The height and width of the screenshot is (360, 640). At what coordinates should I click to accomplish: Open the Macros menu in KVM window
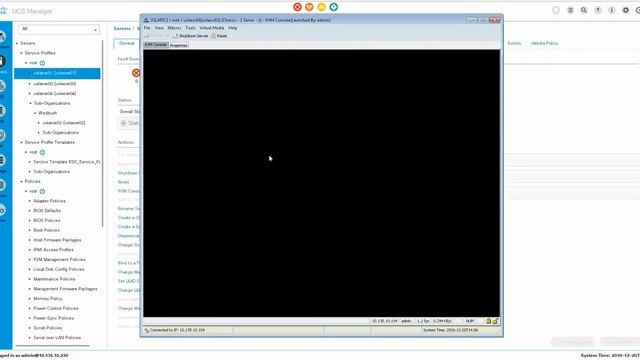[174, 28]
